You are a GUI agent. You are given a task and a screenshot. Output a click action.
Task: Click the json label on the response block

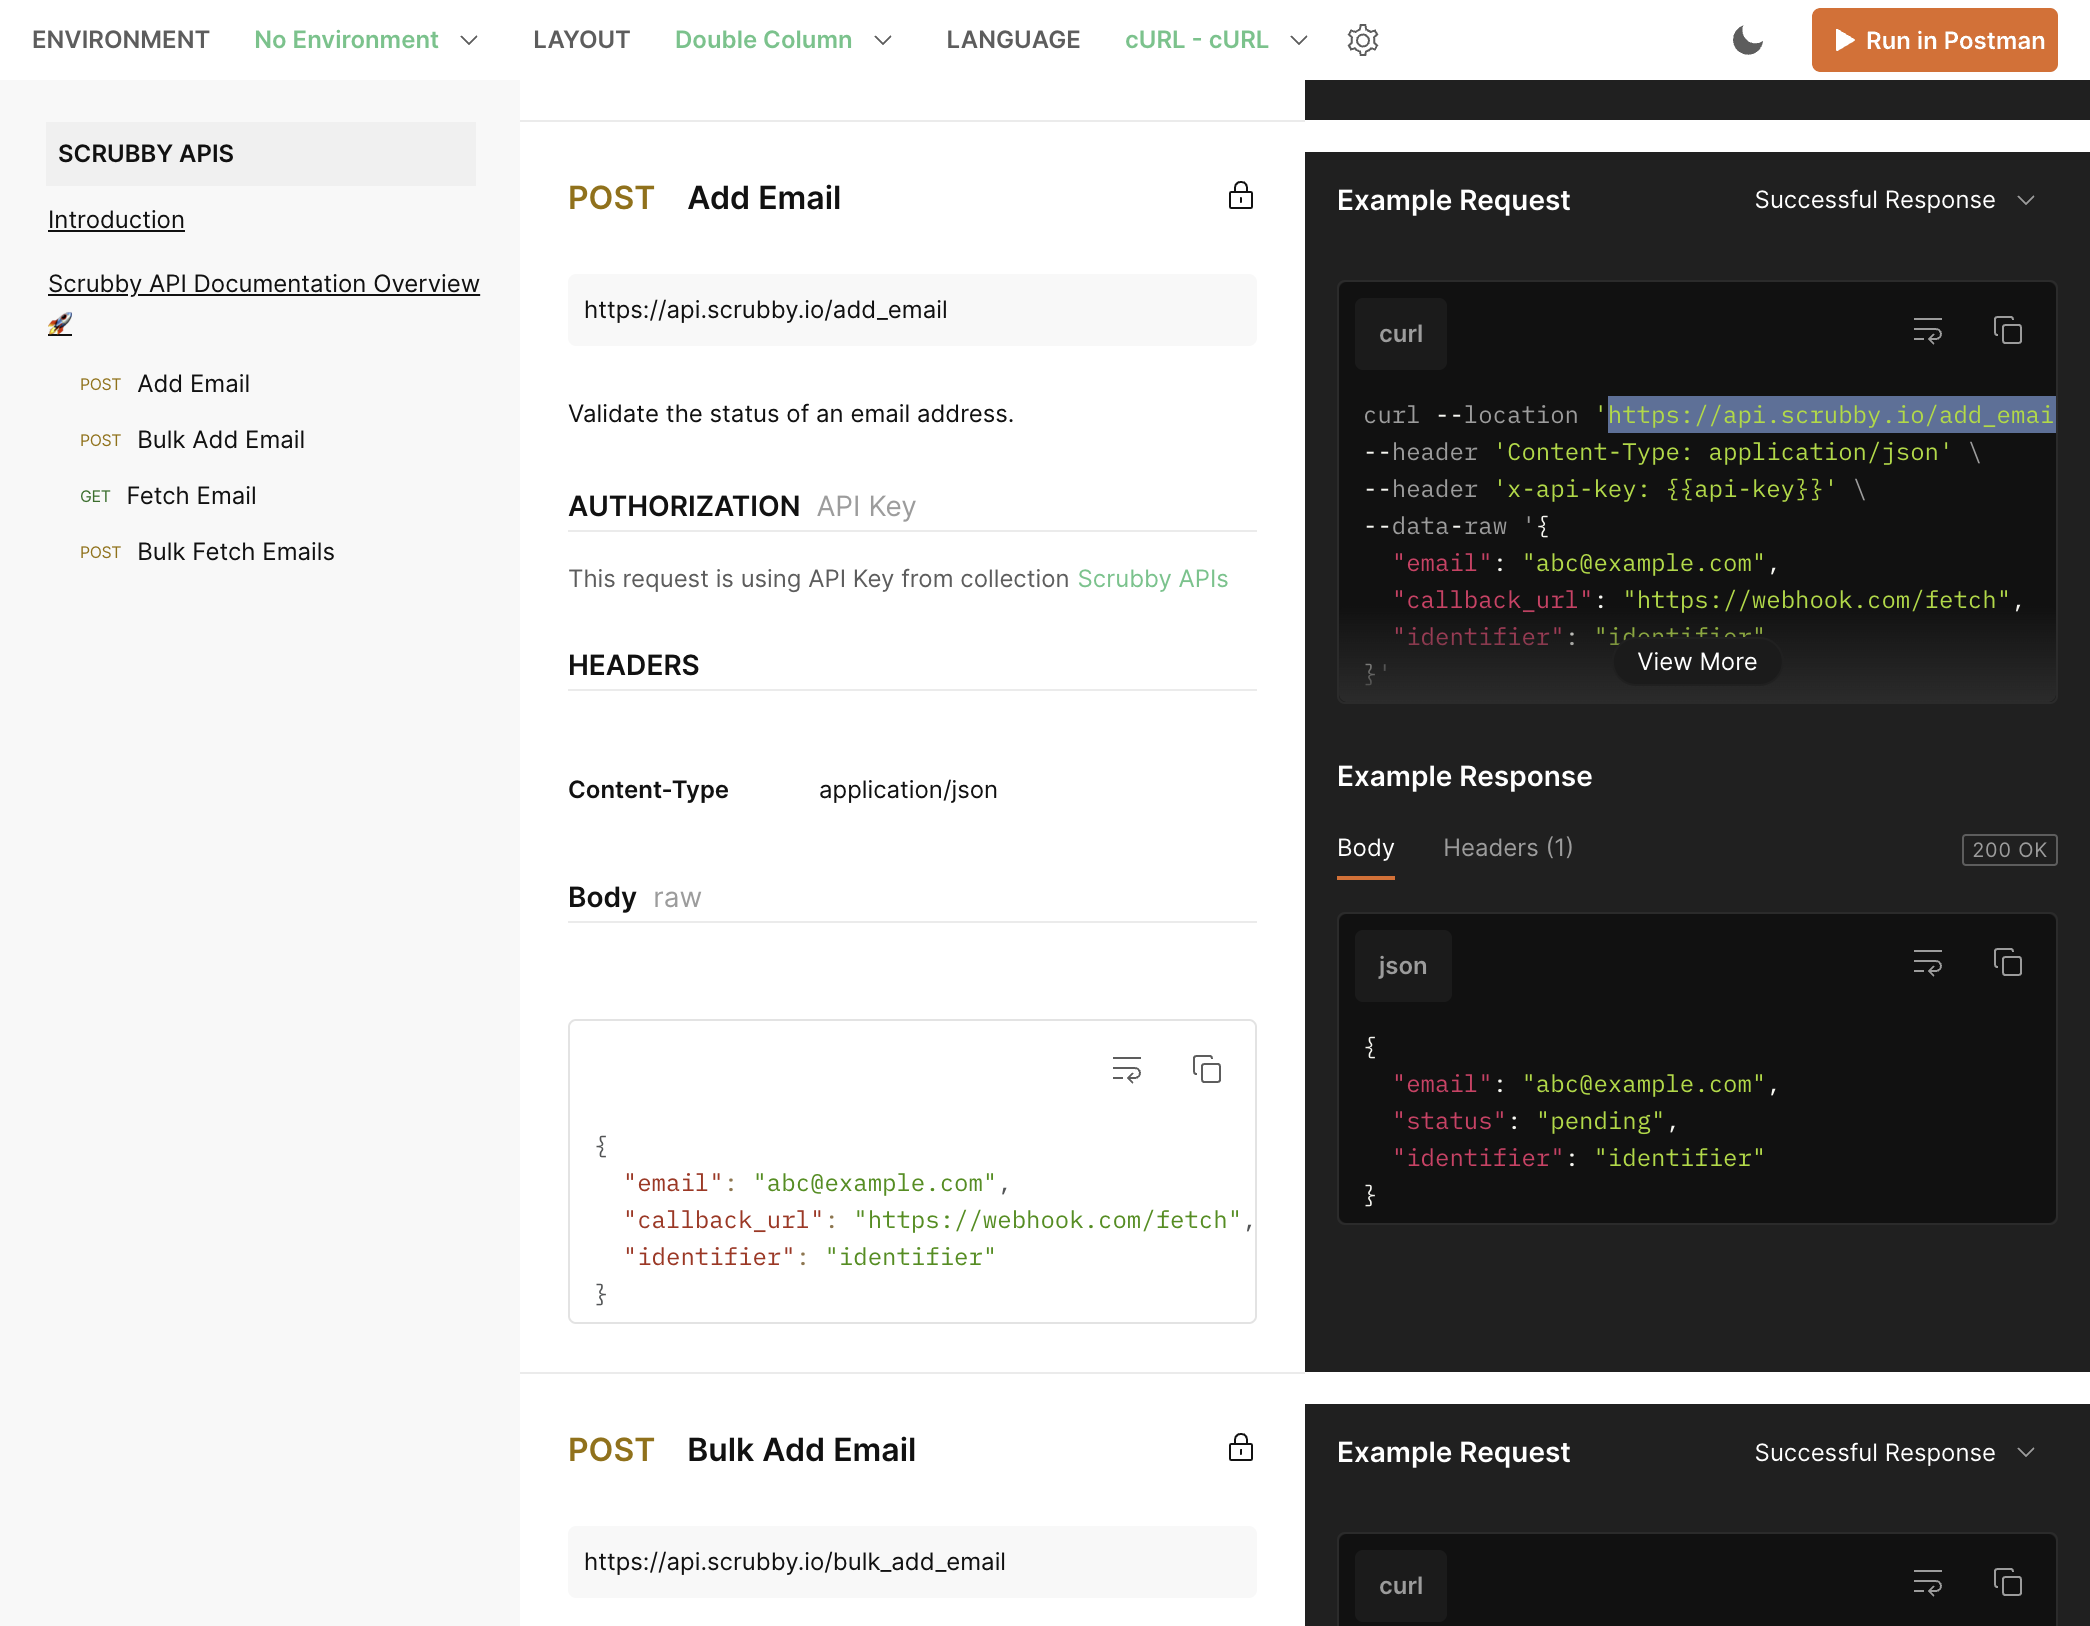click(x=1402, y=966)
